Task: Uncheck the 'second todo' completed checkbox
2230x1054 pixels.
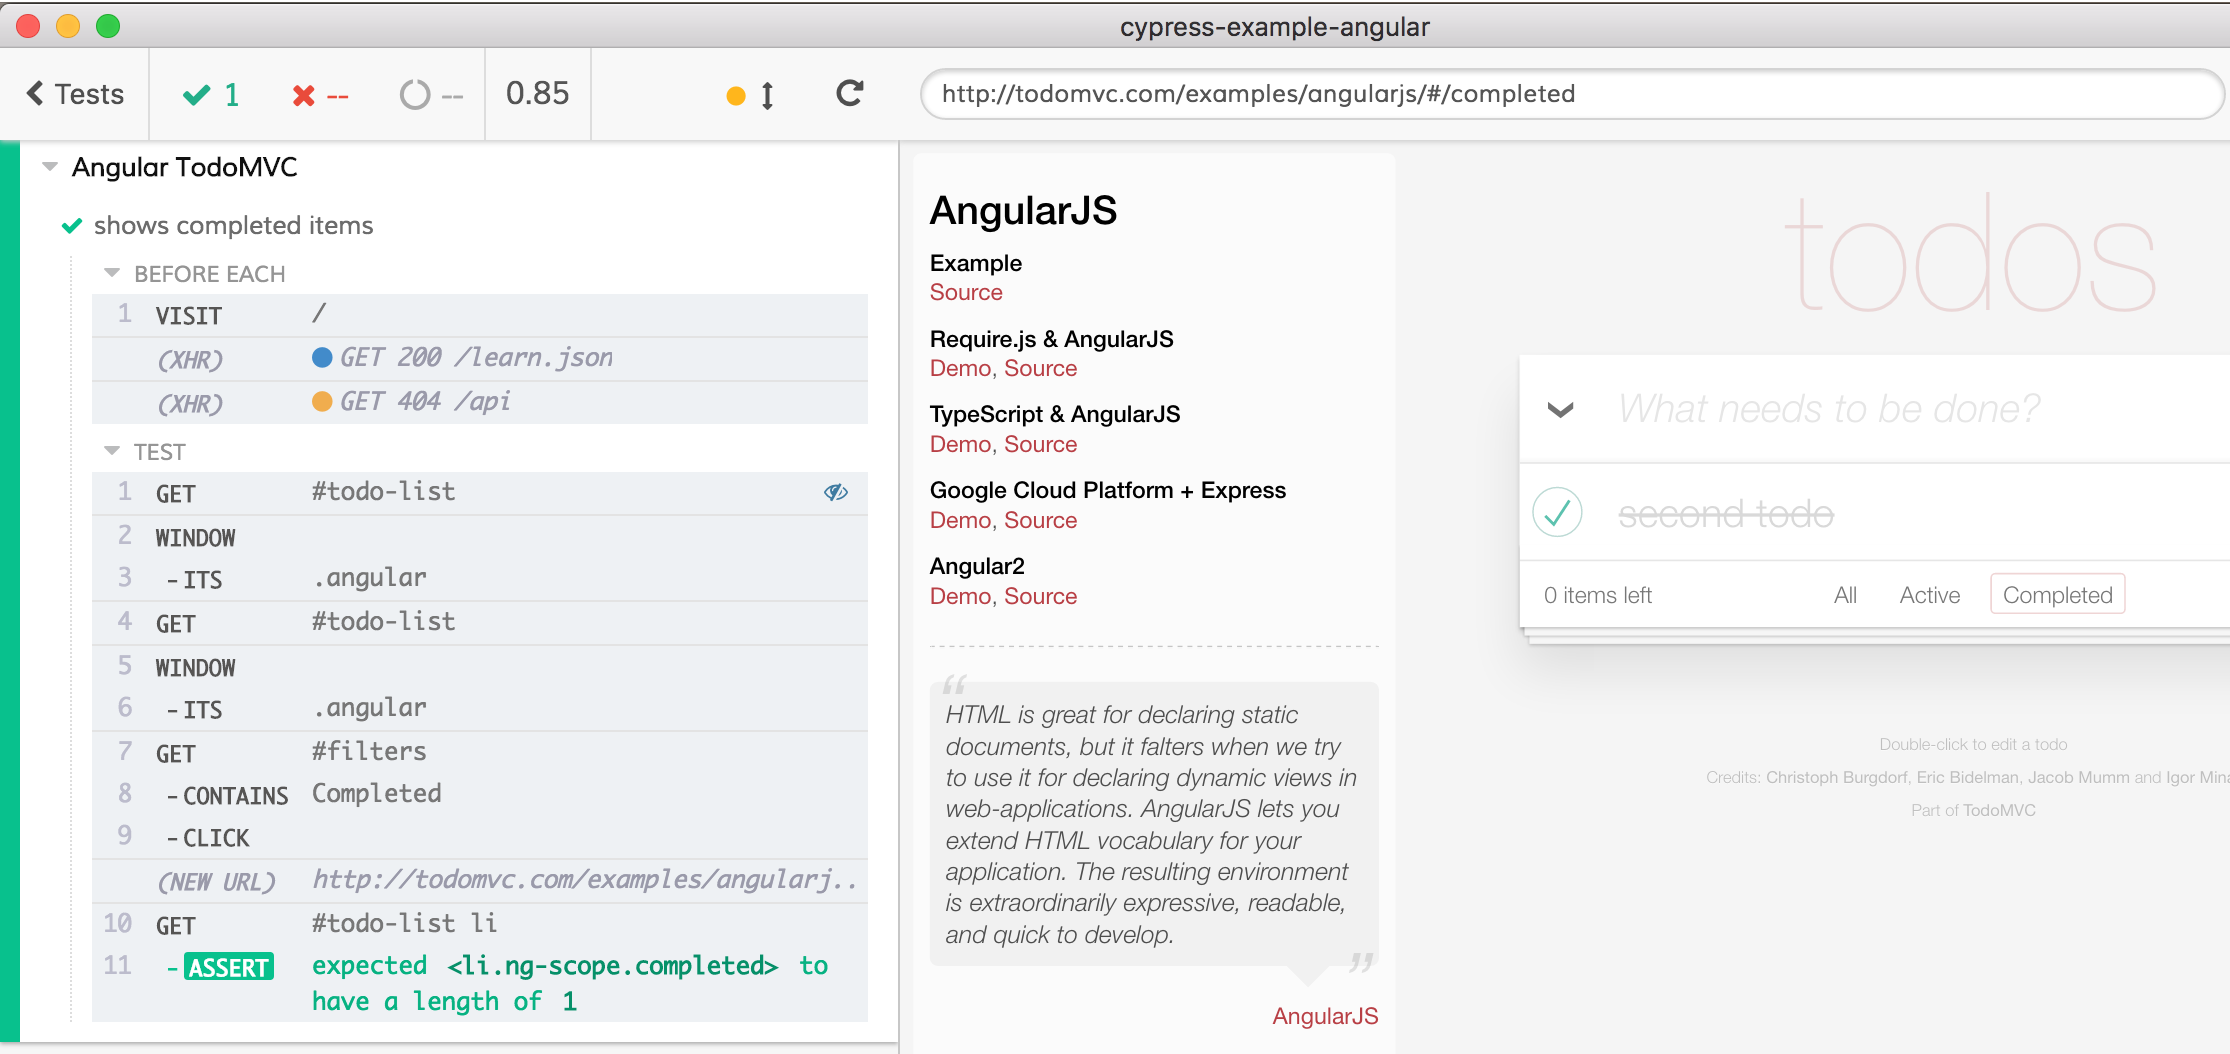Action: coord(1557,512)
